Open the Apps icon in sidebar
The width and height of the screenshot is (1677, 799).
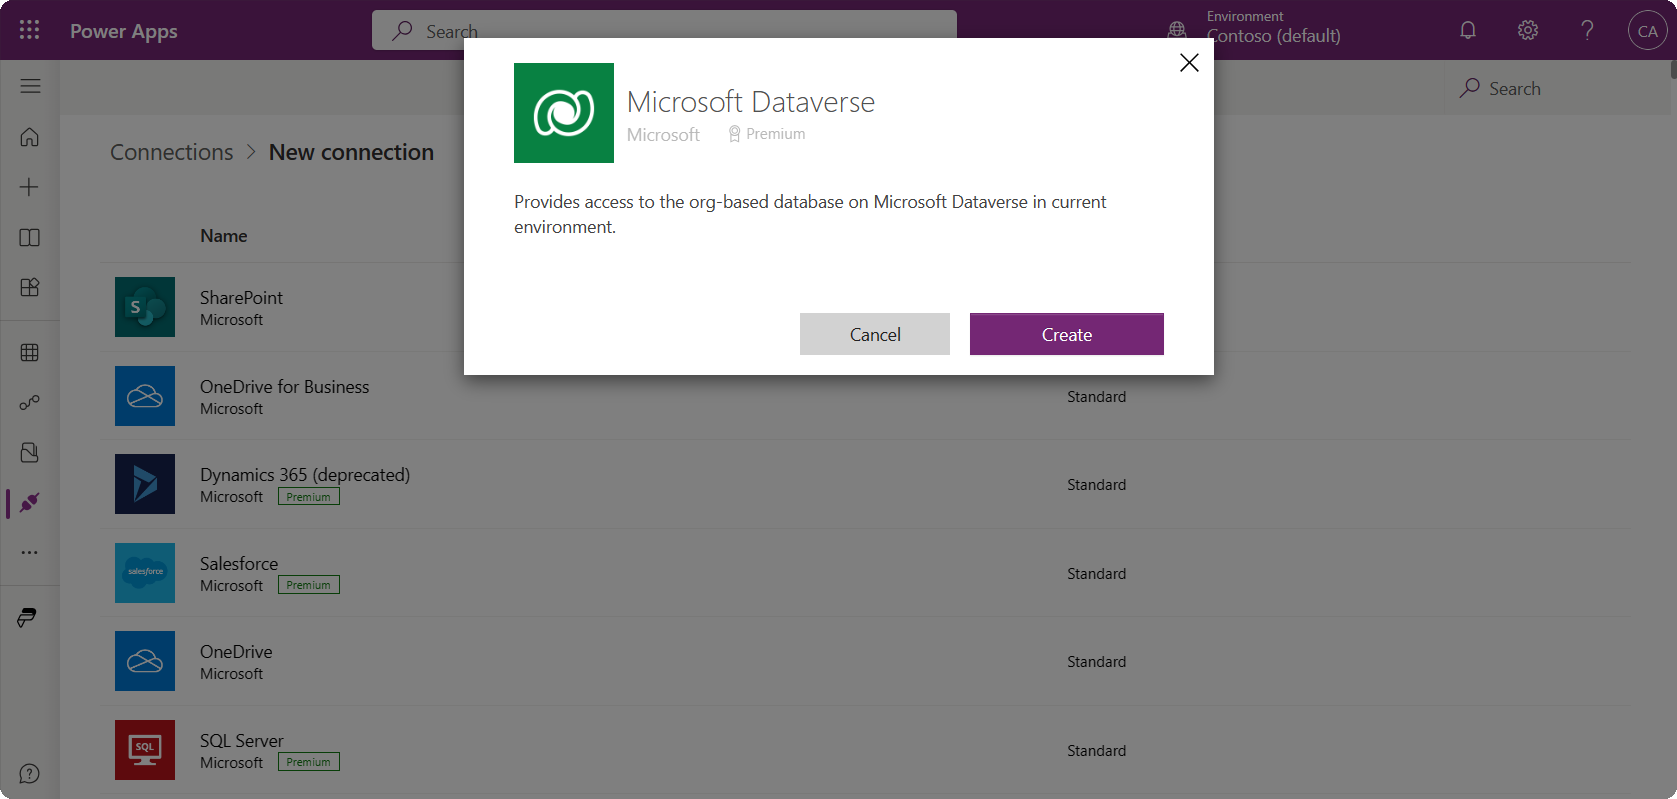30,287
